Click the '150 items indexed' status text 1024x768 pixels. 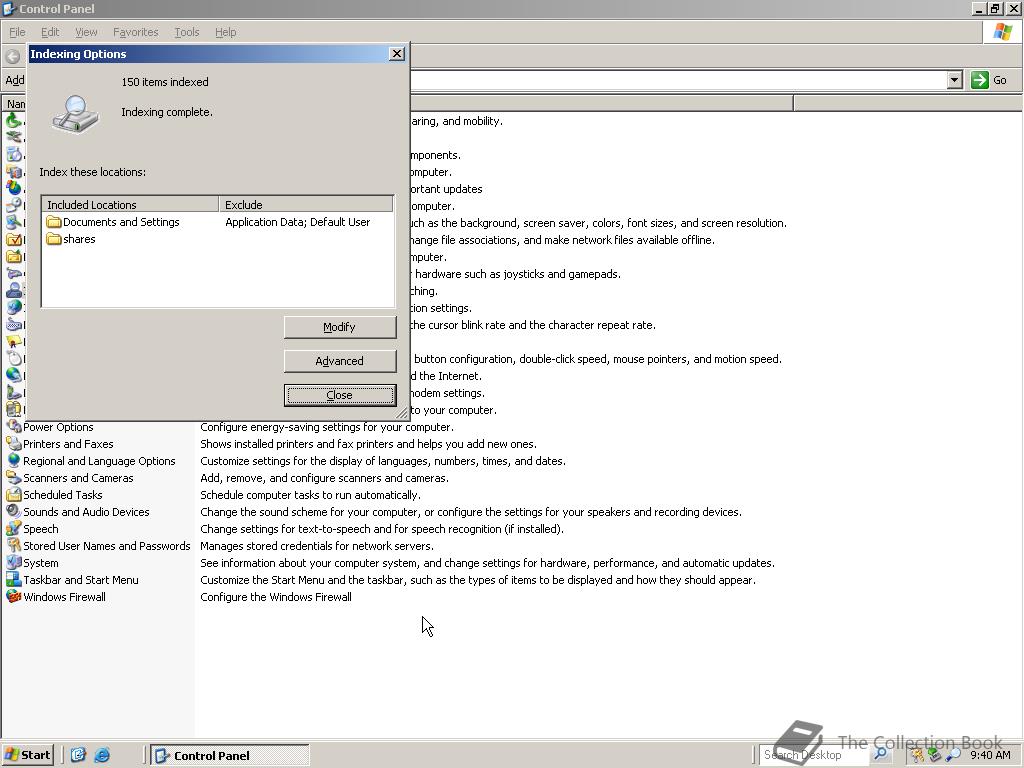pos(165,82)
